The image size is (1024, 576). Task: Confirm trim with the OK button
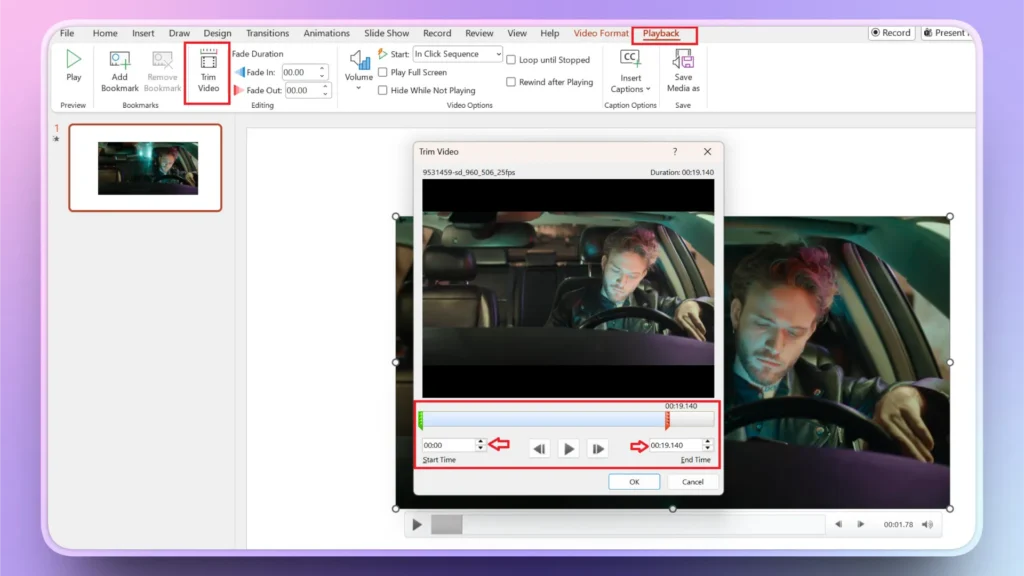[x=634, y=482]
